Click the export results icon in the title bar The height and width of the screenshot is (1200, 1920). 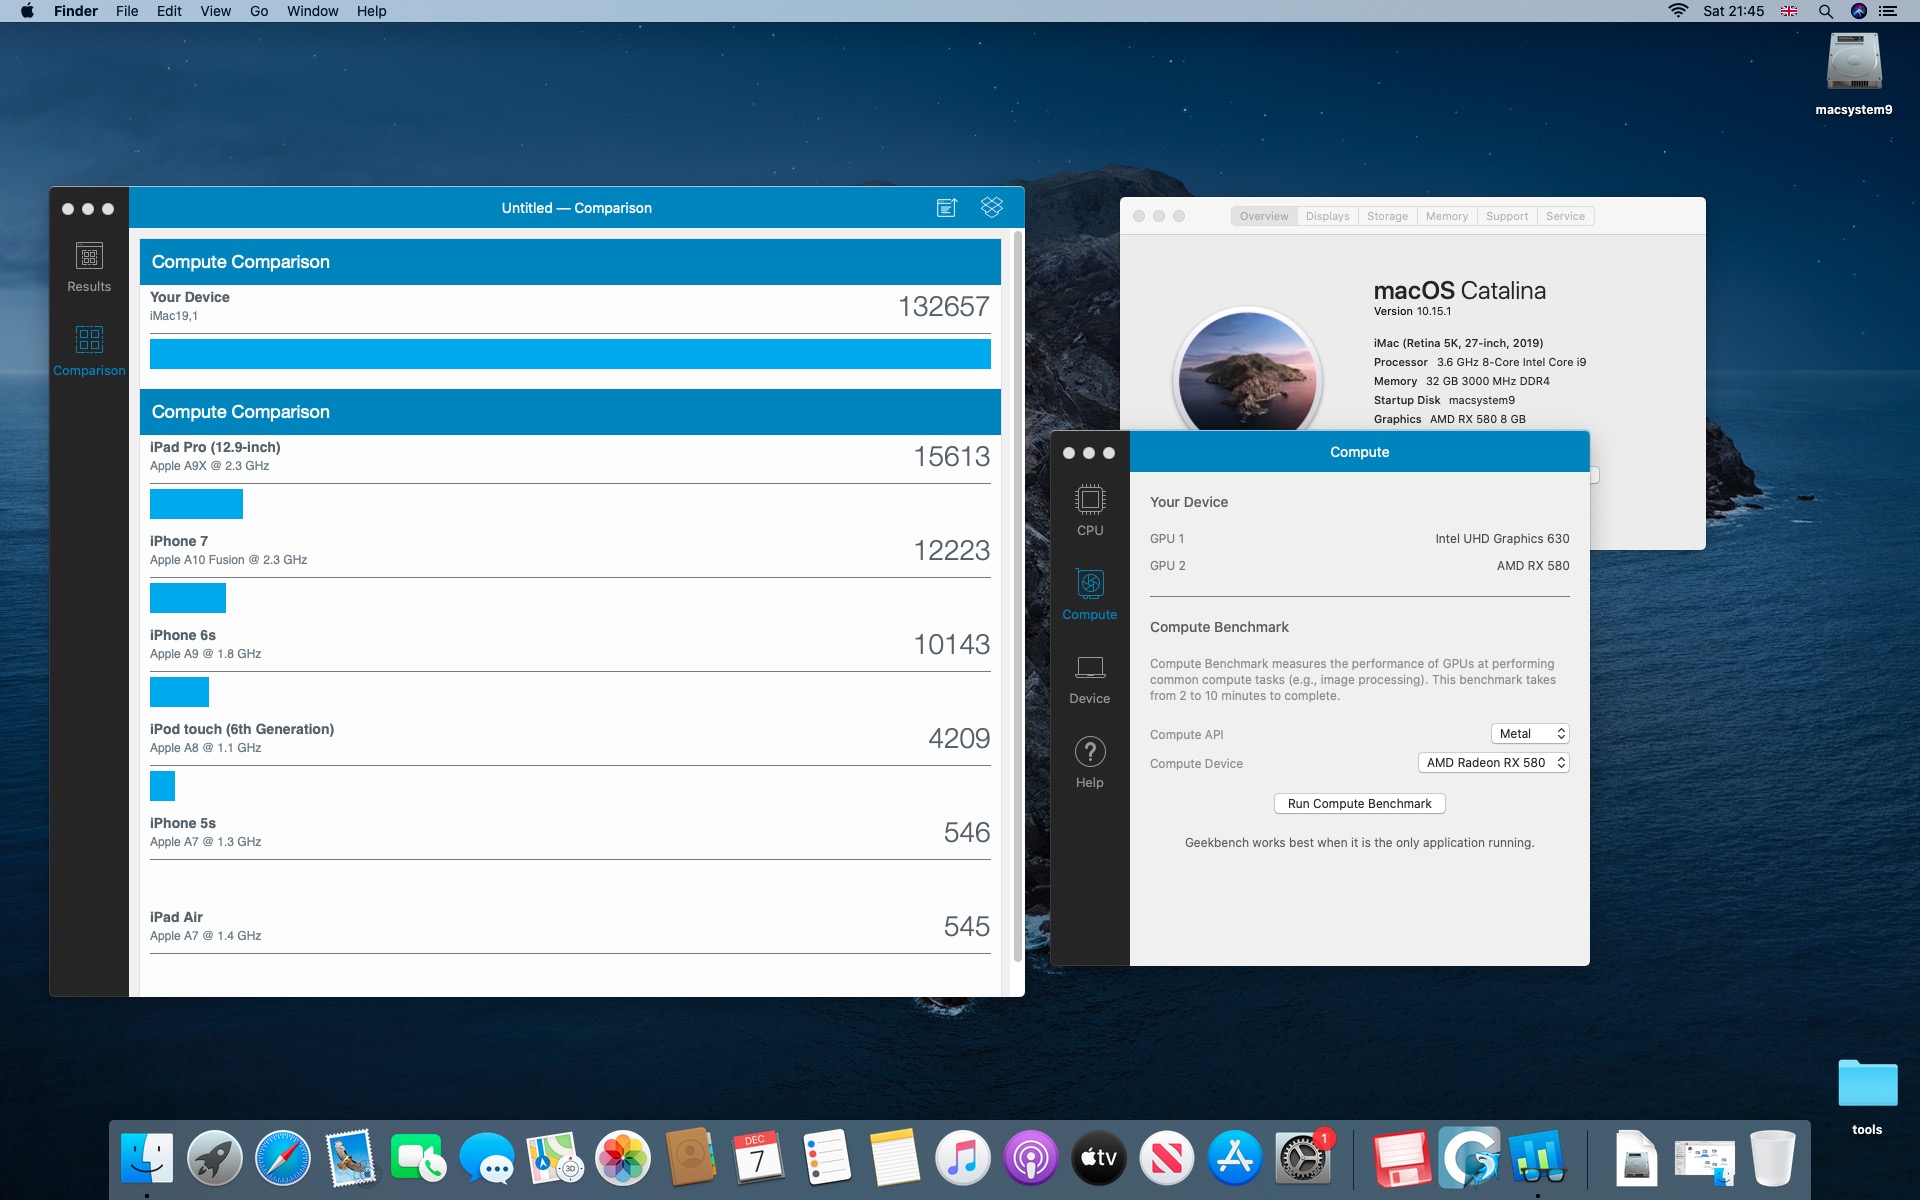click(946, 207)
